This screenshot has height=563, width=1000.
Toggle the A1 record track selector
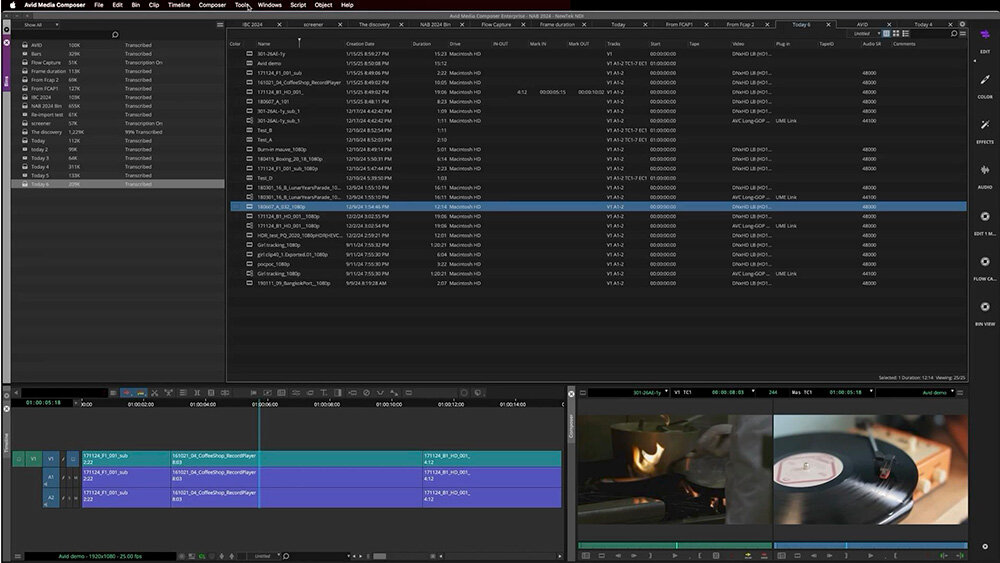coord(51,478)
